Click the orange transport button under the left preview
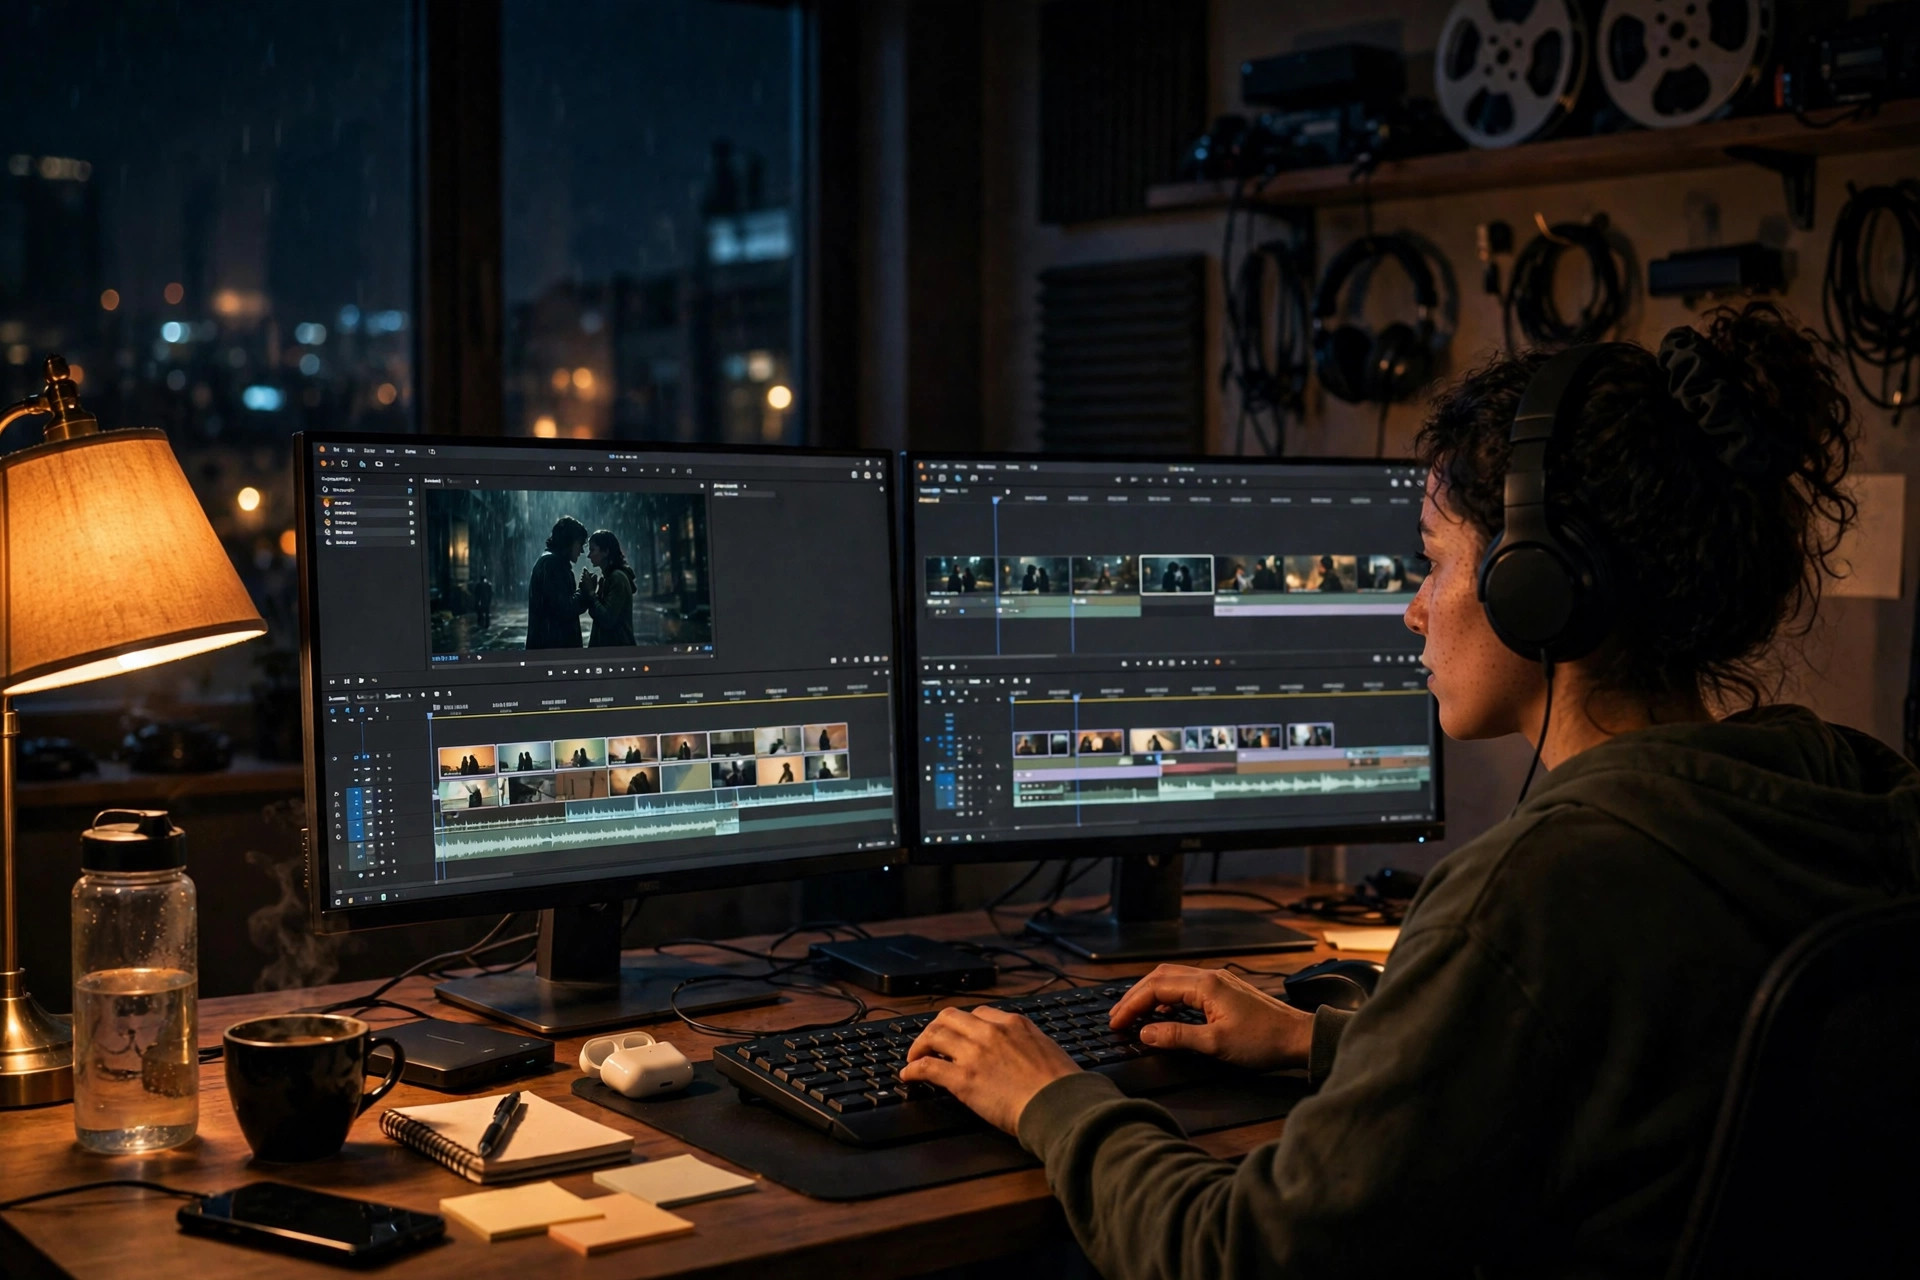1920x1280 pixels. point(646,668)
